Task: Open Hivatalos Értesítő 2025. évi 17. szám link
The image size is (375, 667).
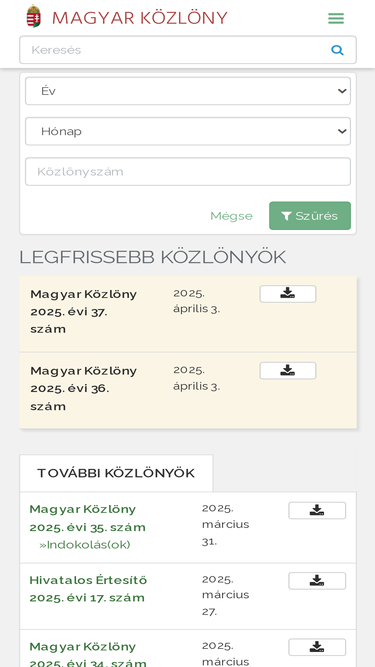Action: (x=88, y=589)
